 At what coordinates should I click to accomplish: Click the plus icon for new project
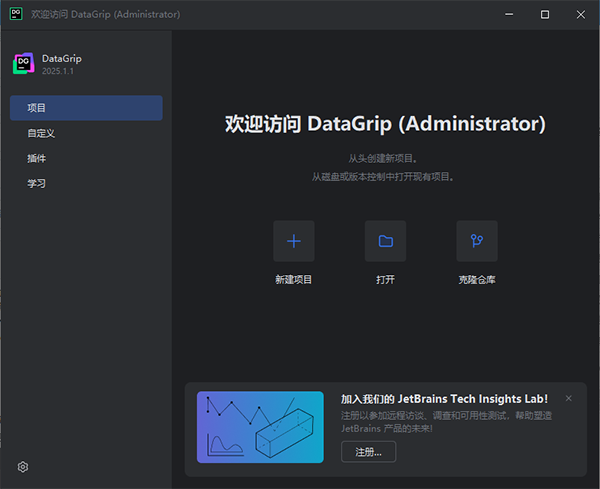pos(294,241)
